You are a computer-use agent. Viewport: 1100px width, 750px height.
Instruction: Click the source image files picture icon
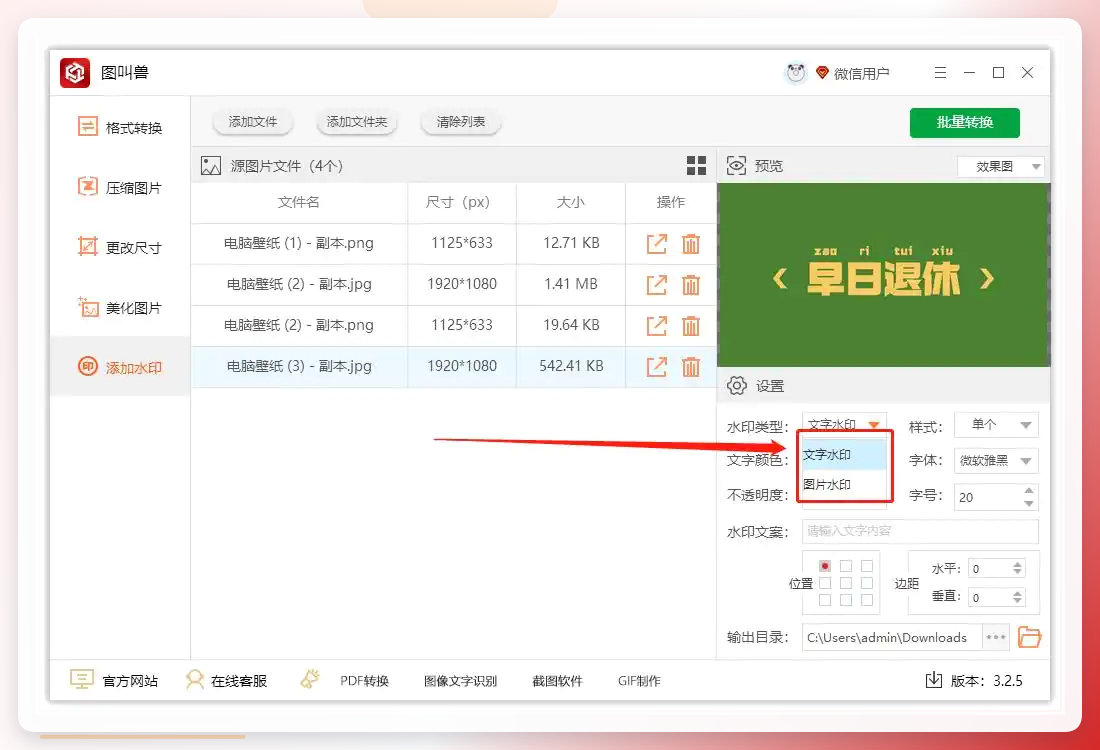pos(210,166)
